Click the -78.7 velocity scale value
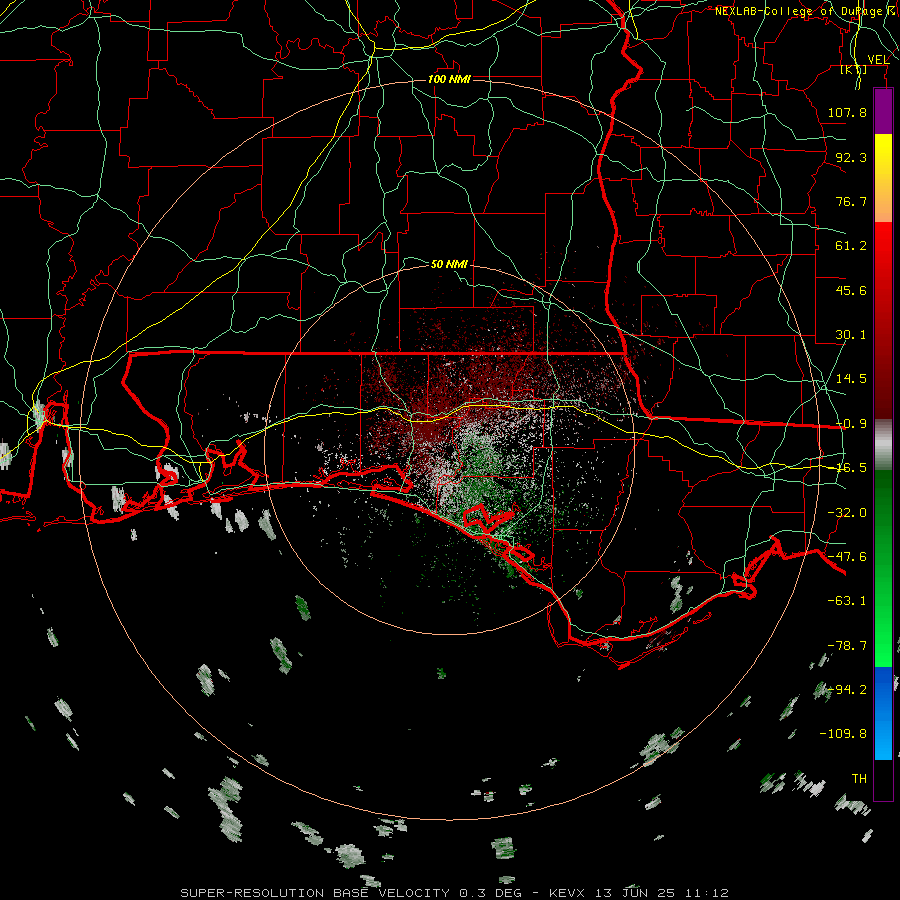 (x=847, y=646)
